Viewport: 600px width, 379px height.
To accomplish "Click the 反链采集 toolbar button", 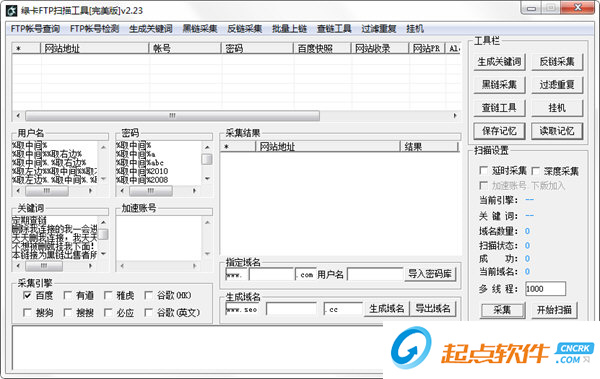I will coord(557,62).
